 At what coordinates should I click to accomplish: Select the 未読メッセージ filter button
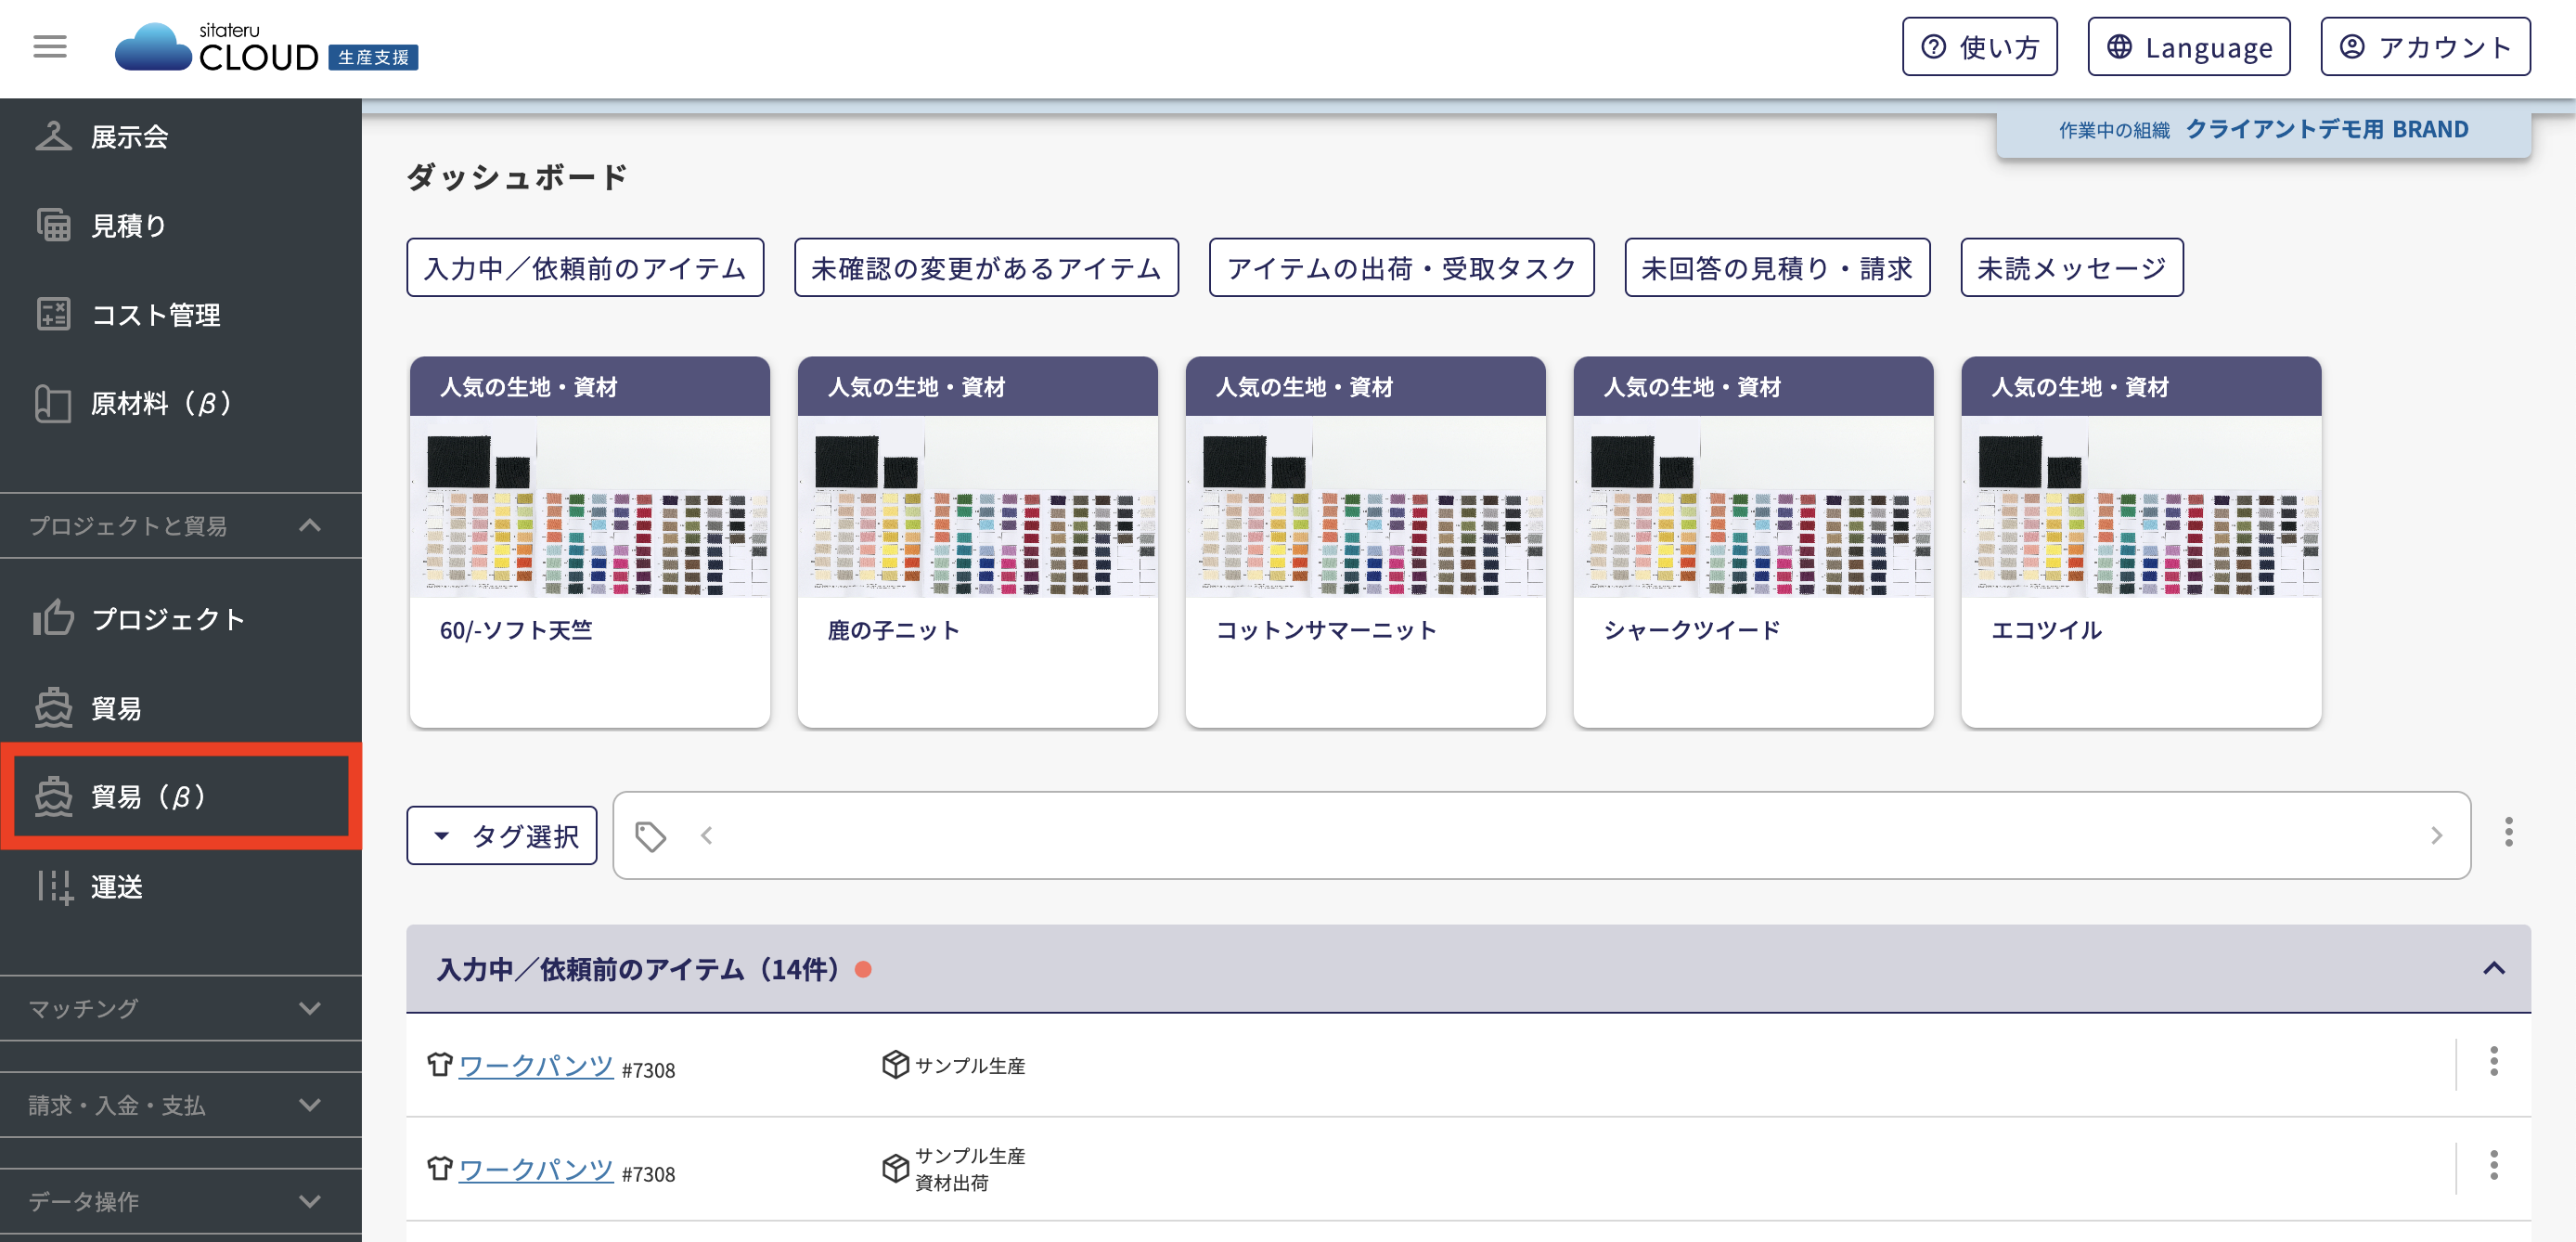click(x=2072, y=268)
